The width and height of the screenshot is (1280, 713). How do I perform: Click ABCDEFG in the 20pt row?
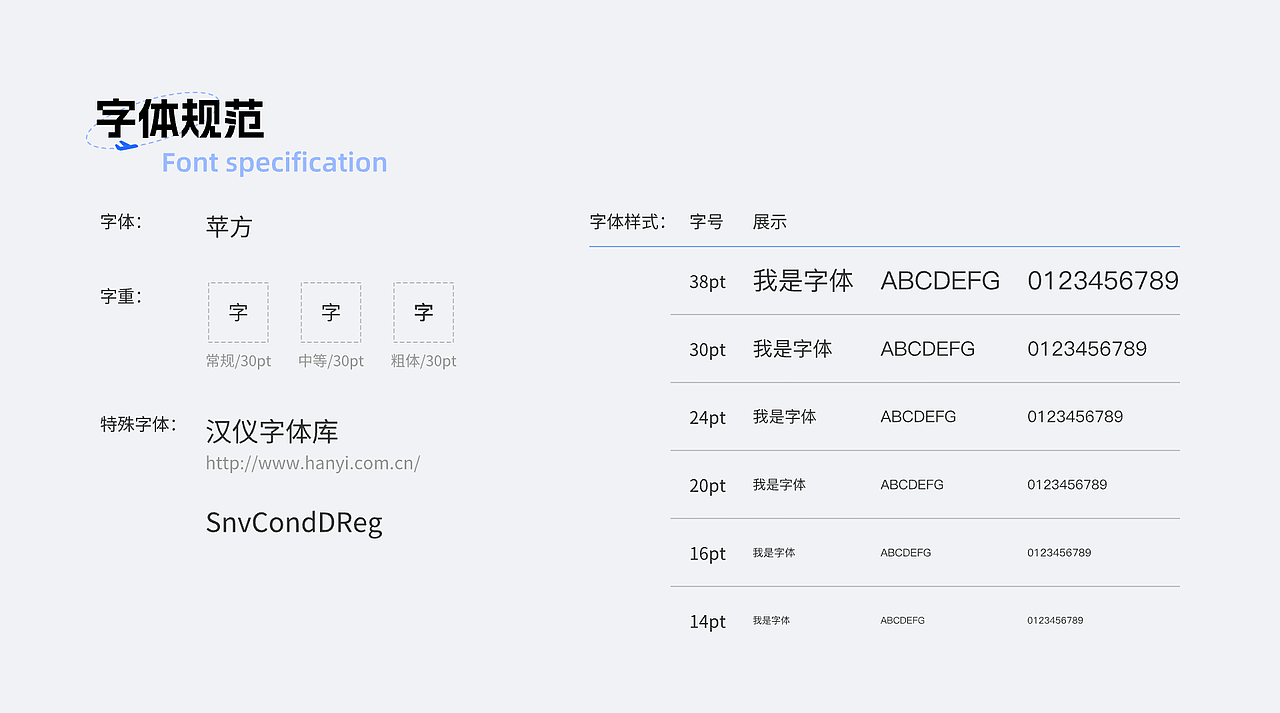pos(912,485)
